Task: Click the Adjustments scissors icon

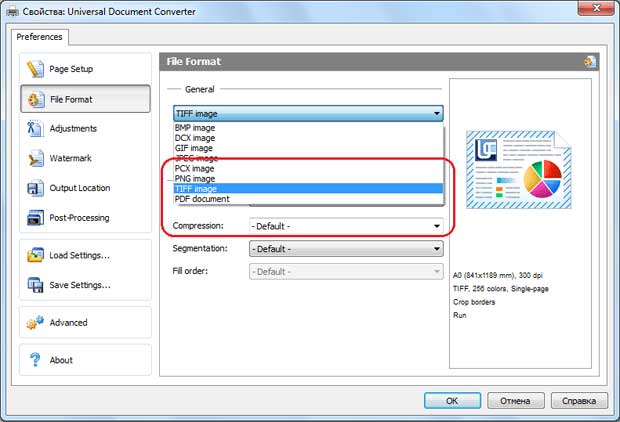Action: pyautogui.click(x=35, y=129)
